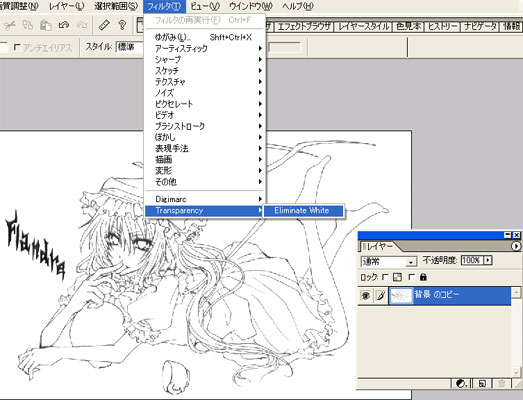Open the 描画 render submenu

click(x=204, y=160)
